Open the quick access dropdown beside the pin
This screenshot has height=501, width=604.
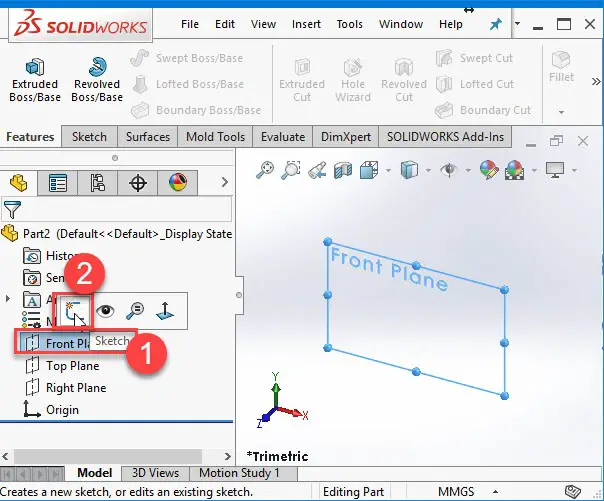[517, 23]
